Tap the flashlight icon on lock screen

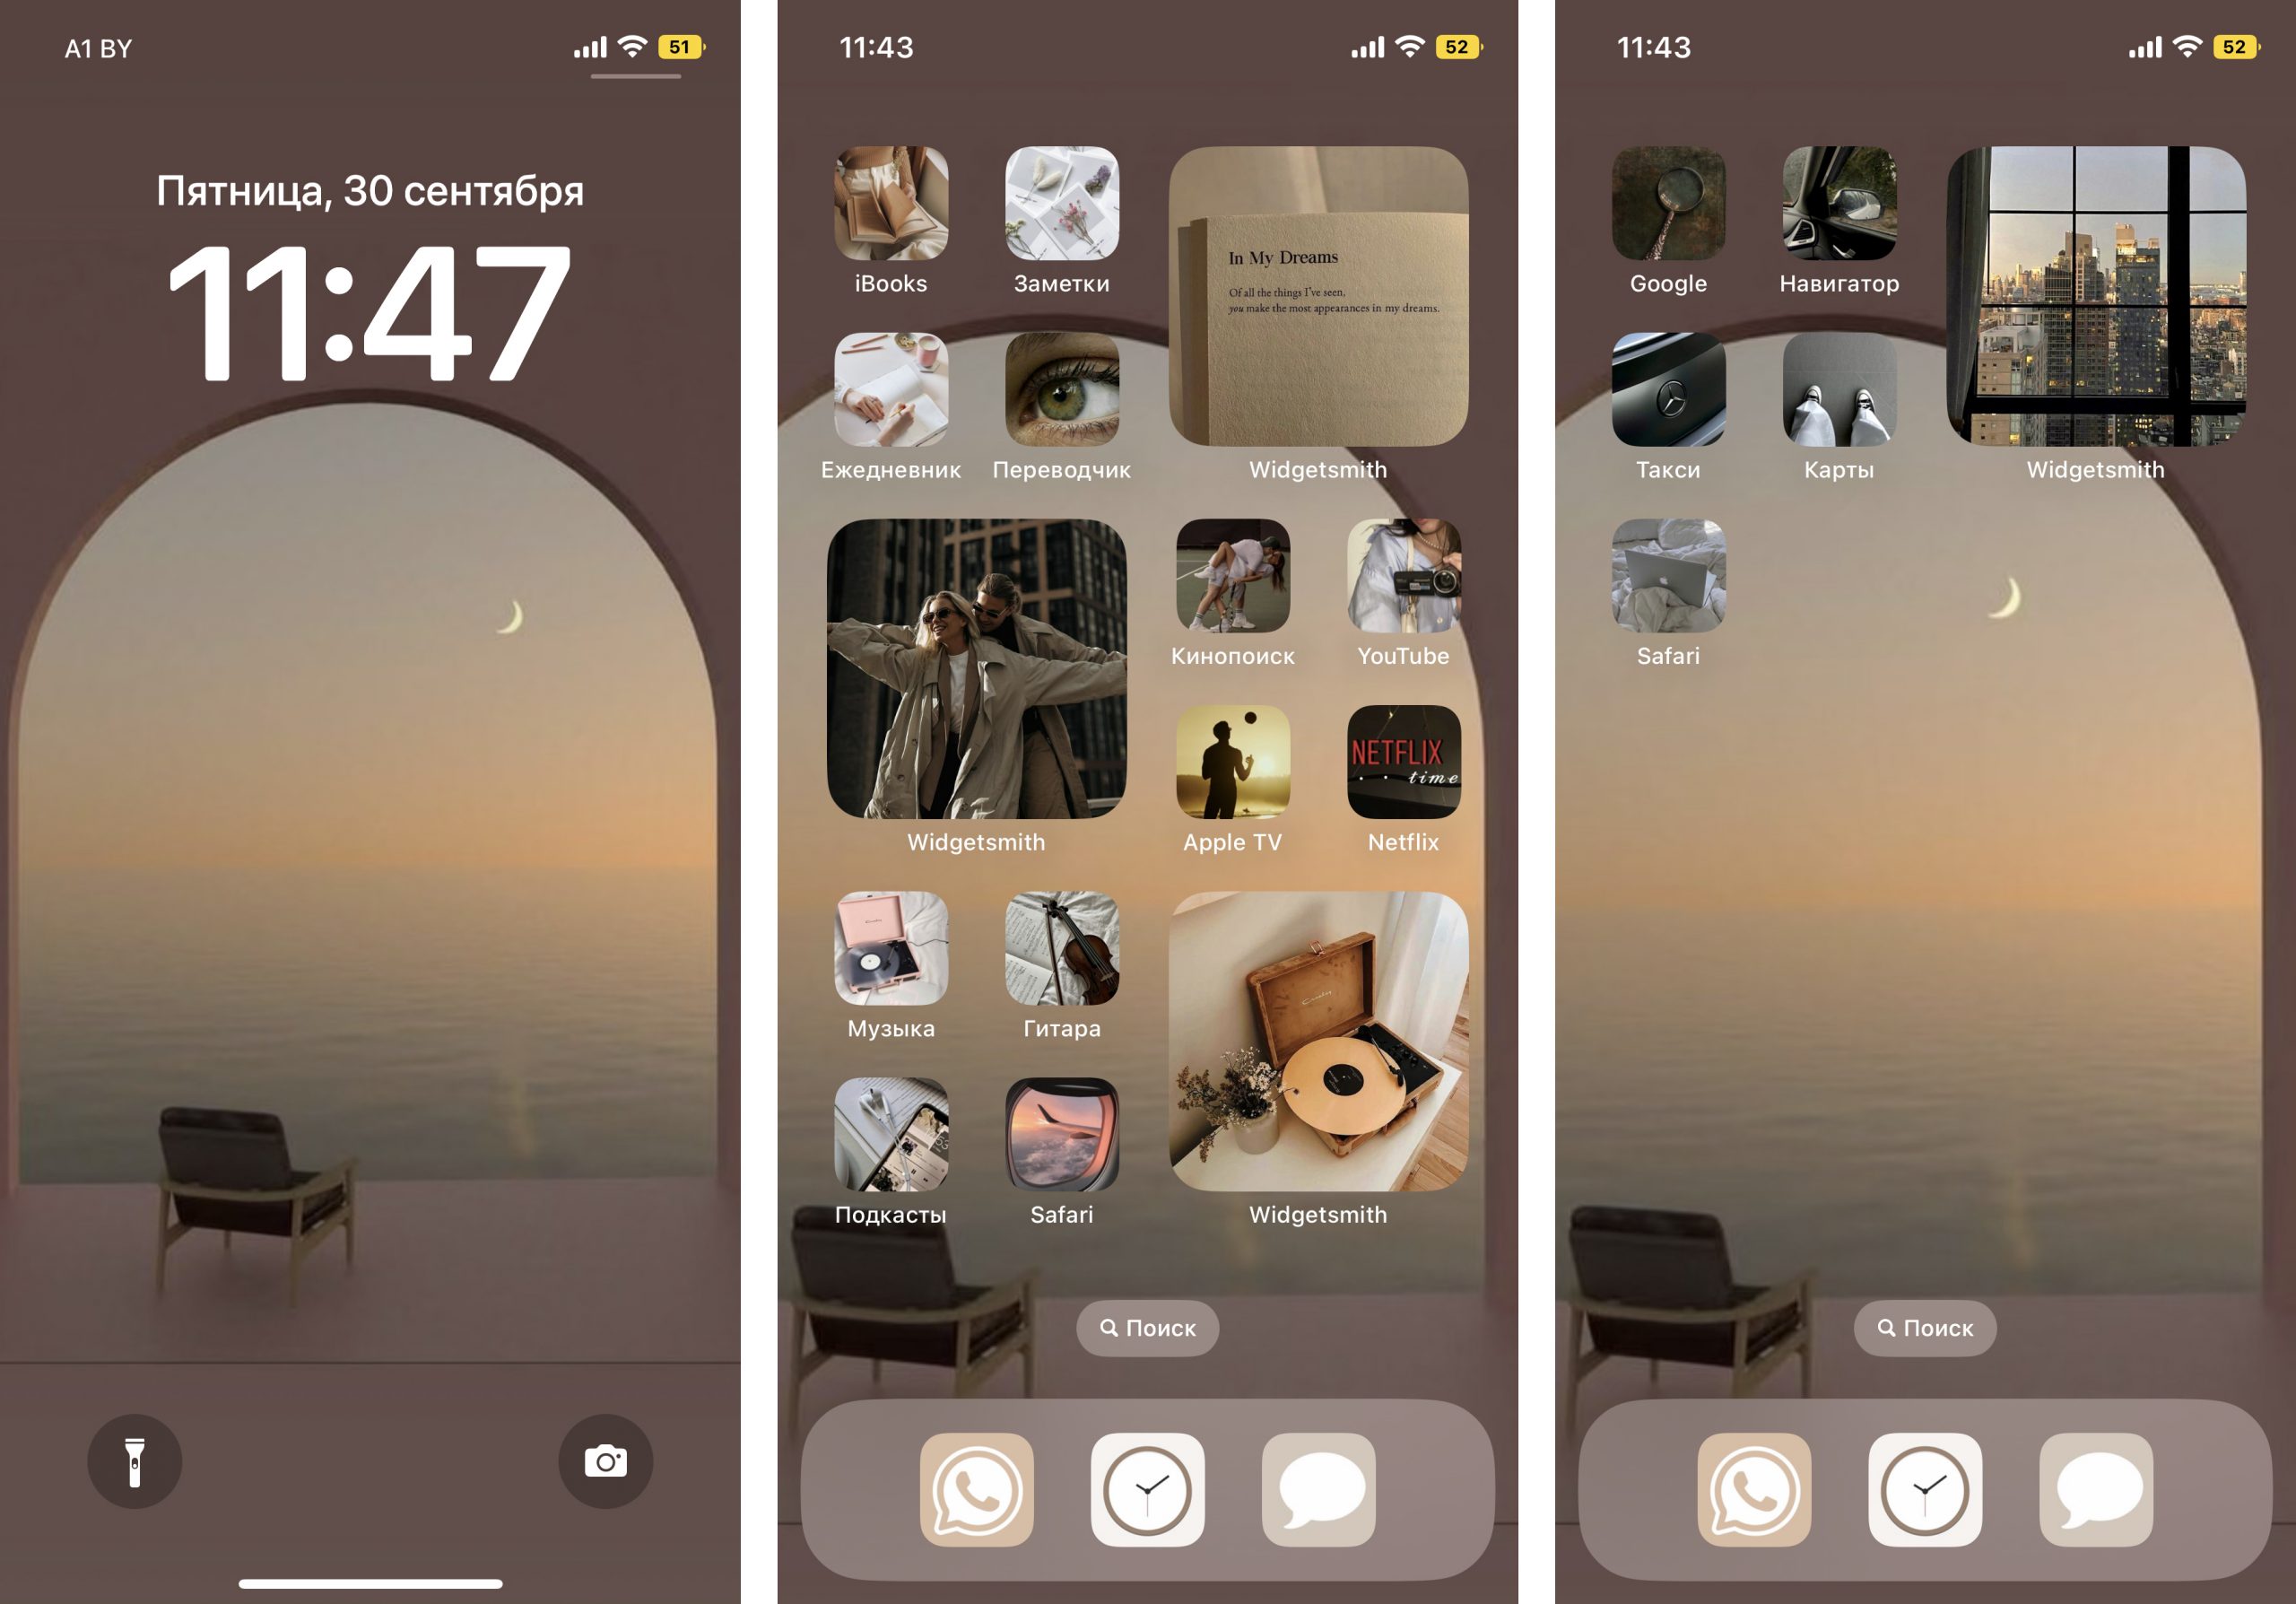[135, 1462]
